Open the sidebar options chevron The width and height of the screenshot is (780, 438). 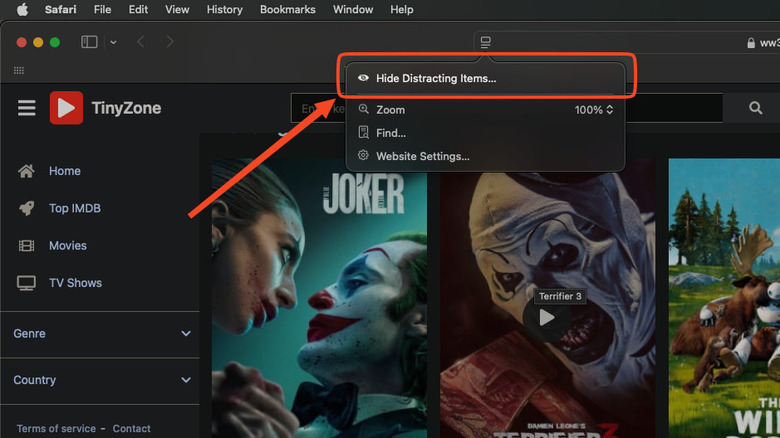(113, 42)
